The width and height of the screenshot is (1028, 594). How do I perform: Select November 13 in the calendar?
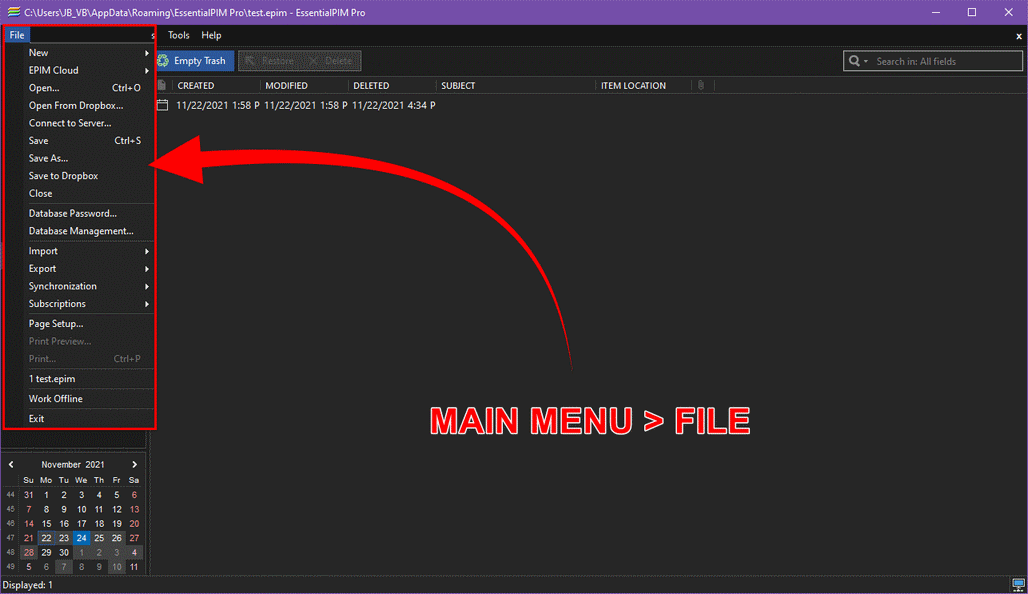click(134, 509)
